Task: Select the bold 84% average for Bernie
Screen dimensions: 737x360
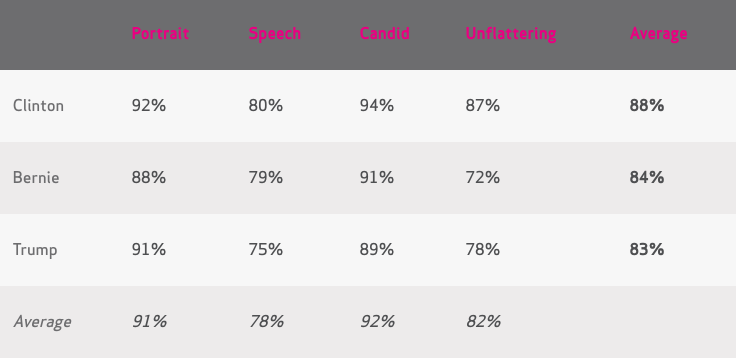Action: (647, 178)
